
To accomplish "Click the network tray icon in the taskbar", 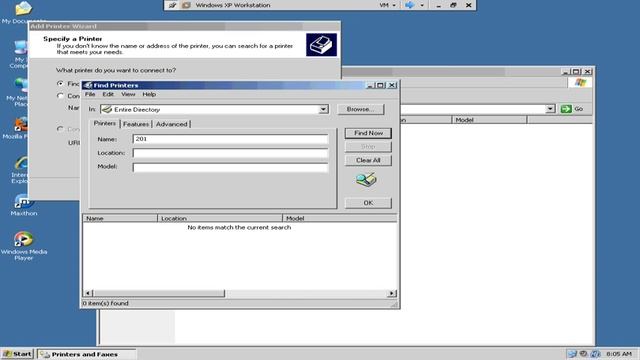I will 572,354.
